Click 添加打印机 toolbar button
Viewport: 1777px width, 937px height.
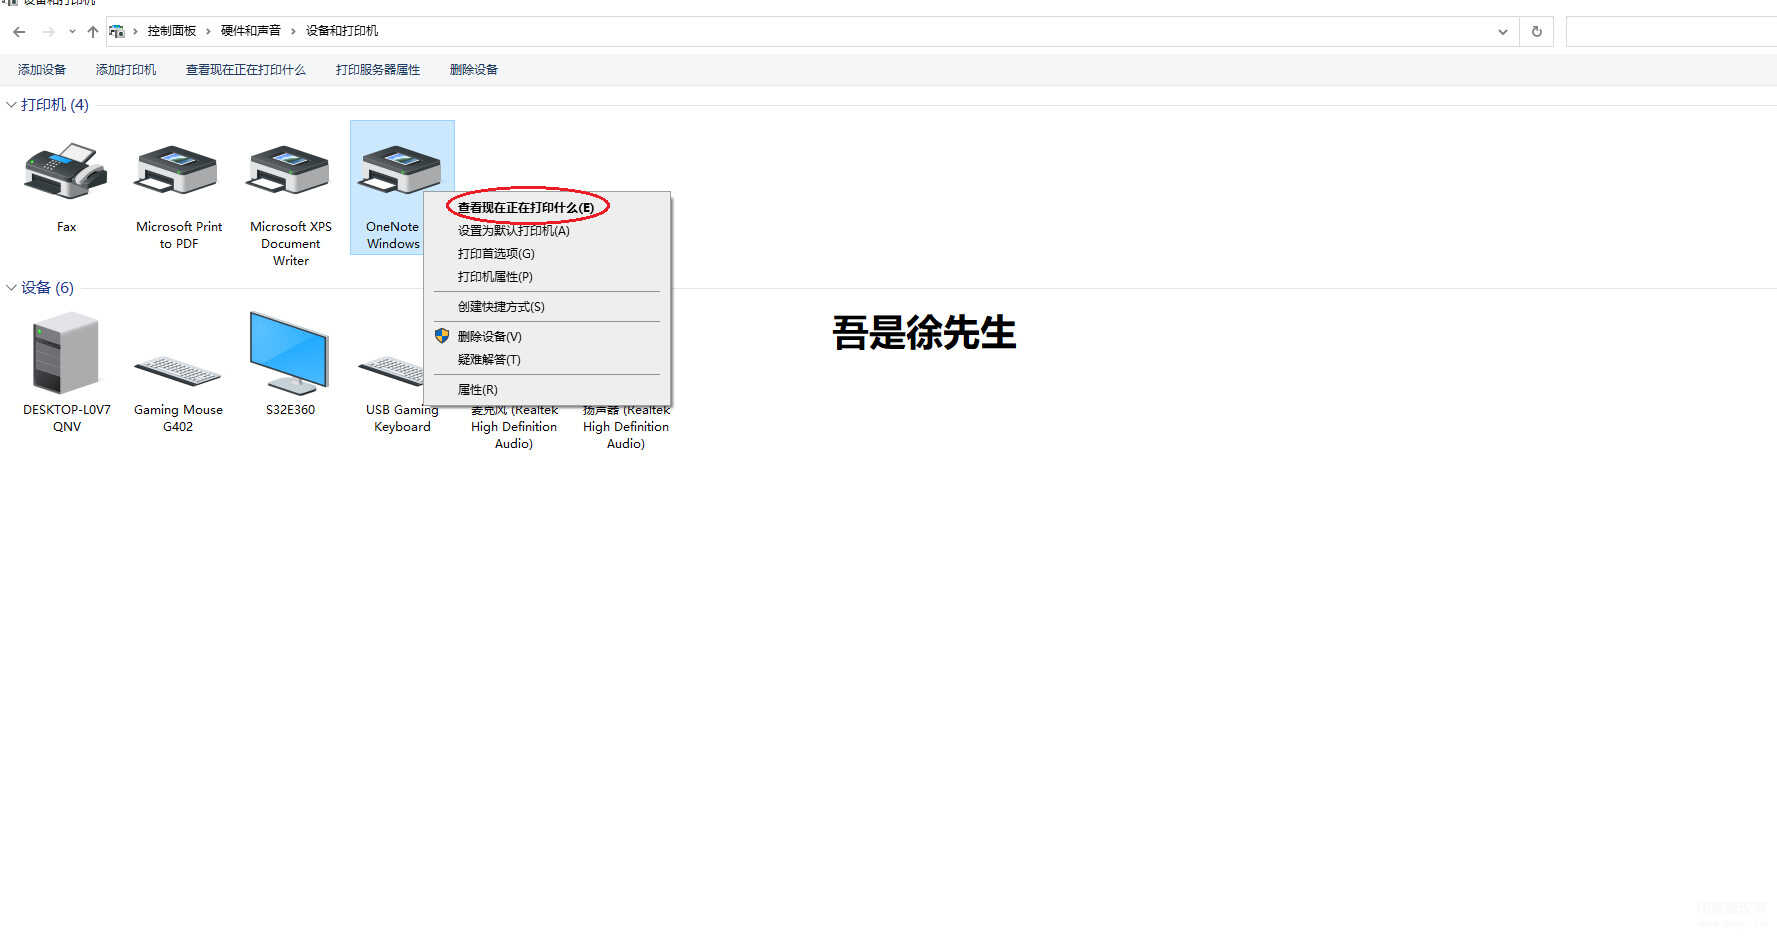click(126, 70)
